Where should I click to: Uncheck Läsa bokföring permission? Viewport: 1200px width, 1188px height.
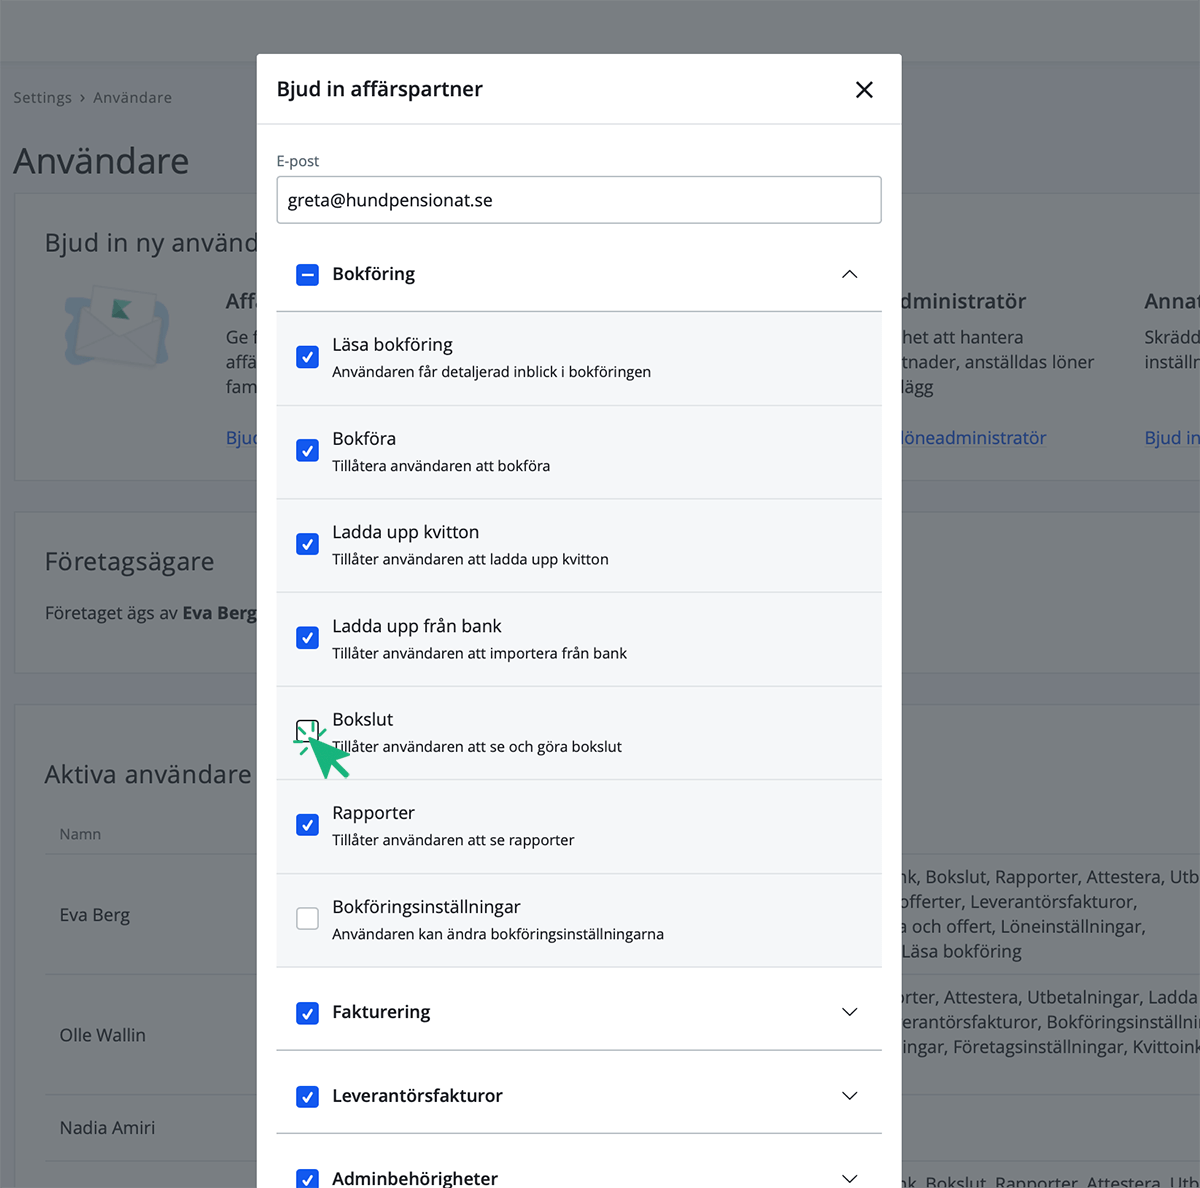tap(308, 357)
